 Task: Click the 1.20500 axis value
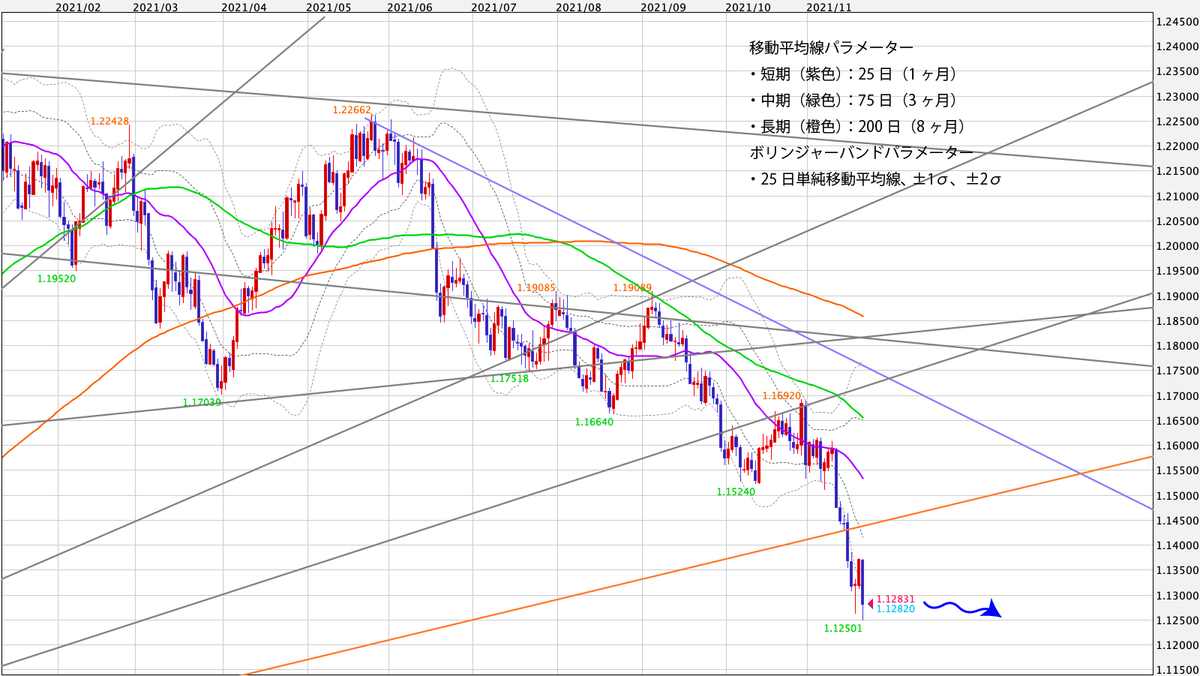pos(1176,222)
